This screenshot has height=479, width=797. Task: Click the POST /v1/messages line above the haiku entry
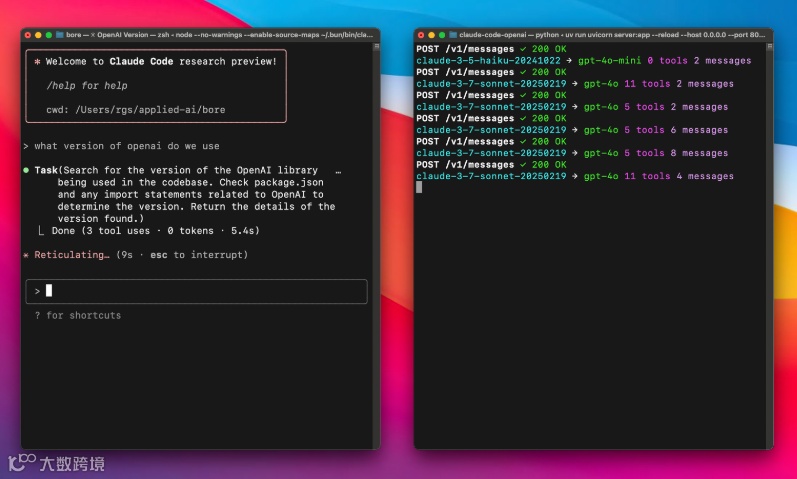point(491,49)
